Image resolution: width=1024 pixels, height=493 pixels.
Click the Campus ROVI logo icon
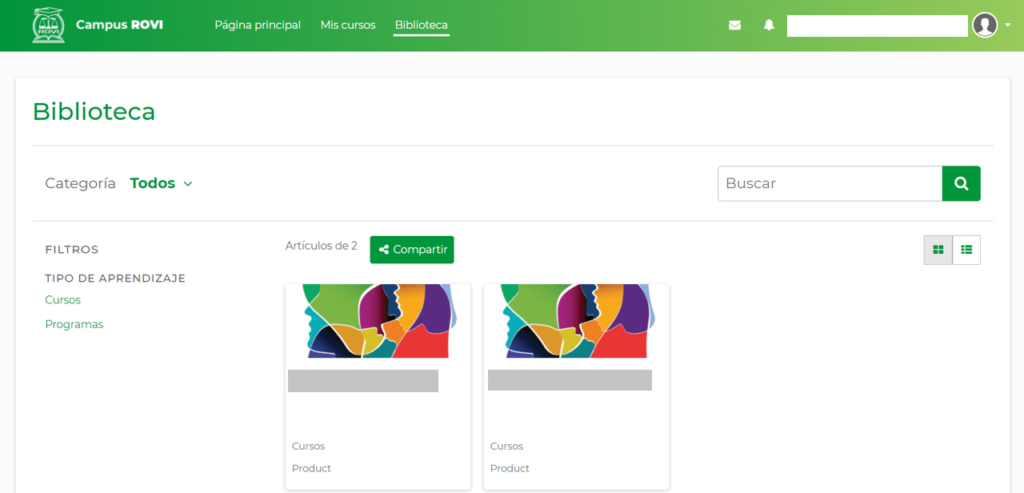47,25
